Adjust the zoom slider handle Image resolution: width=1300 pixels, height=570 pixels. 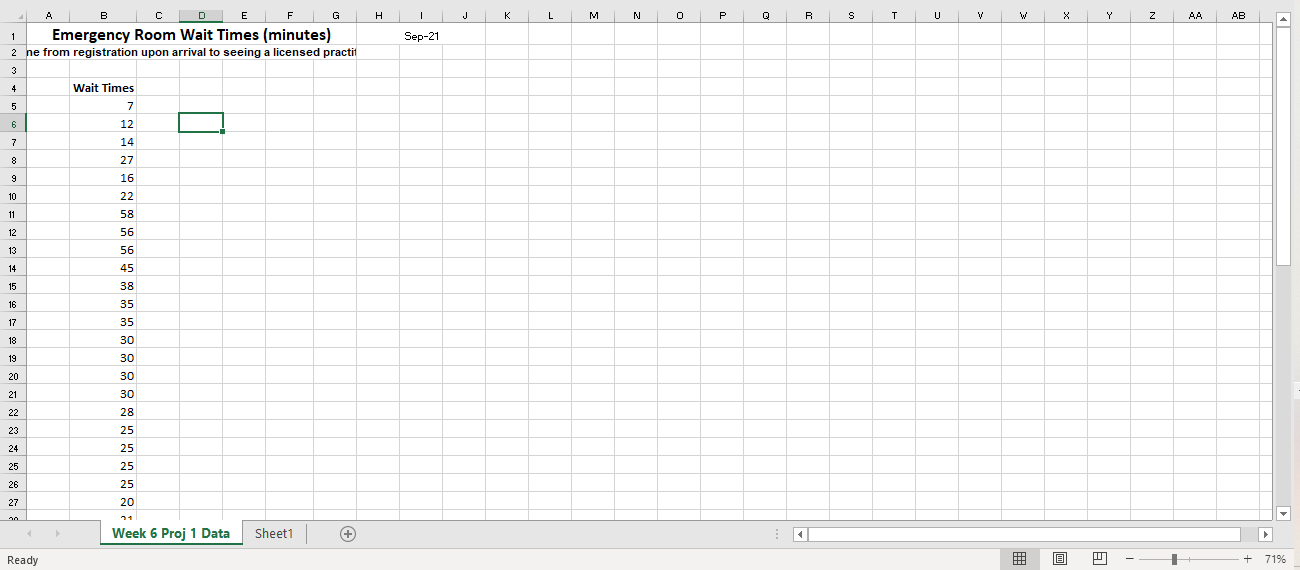click(1174, 559)
